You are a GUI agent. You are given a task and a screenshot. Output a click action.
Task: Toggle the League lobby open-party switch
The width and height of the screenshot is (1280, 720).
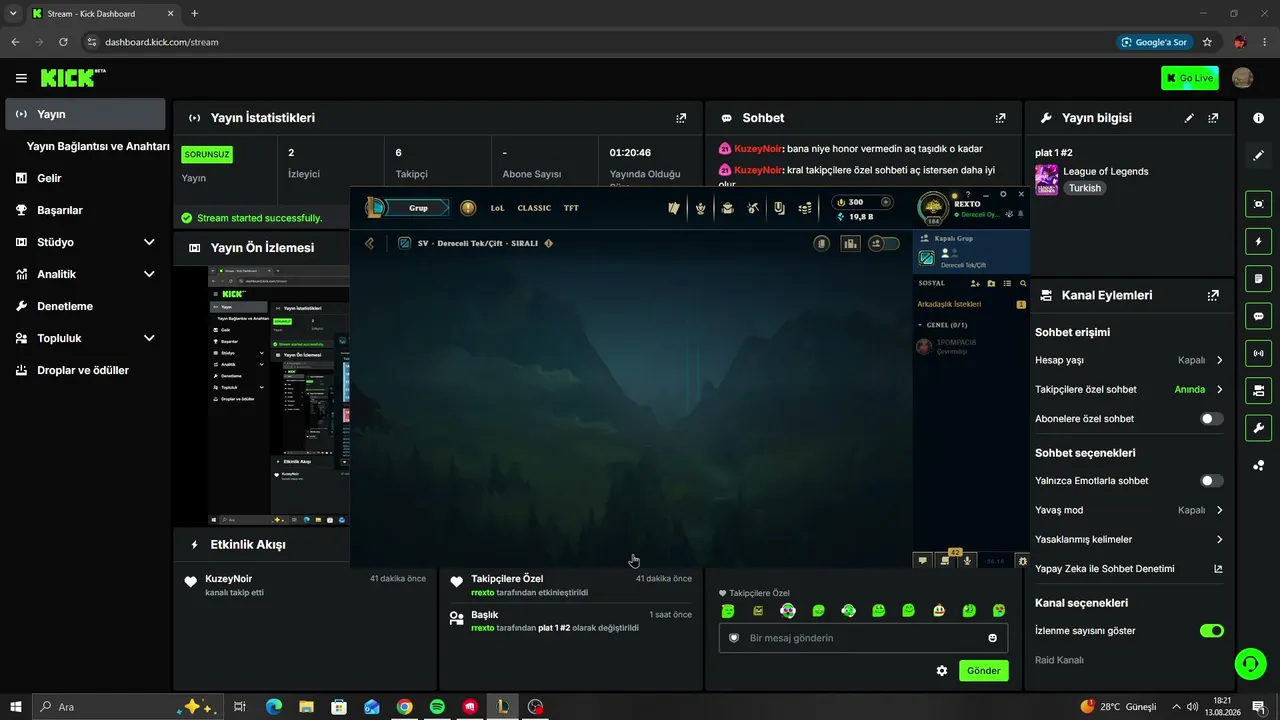tap(883, 243)
